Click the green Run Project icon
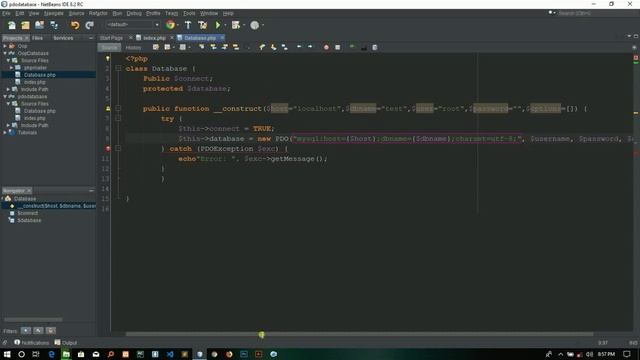The width and height of the screenshot is (640, 360). [218, 25]
